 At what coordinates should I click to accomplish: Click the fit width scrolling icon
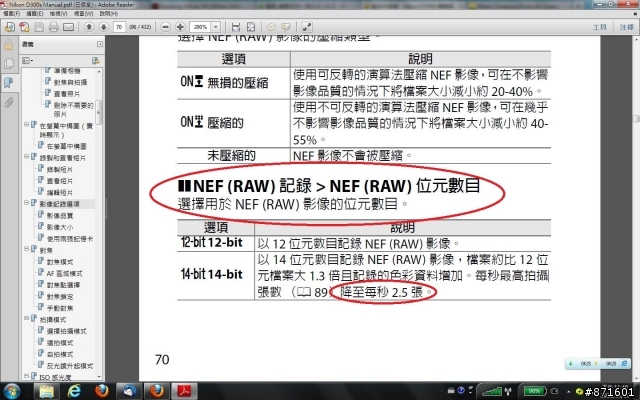[236, 27]
